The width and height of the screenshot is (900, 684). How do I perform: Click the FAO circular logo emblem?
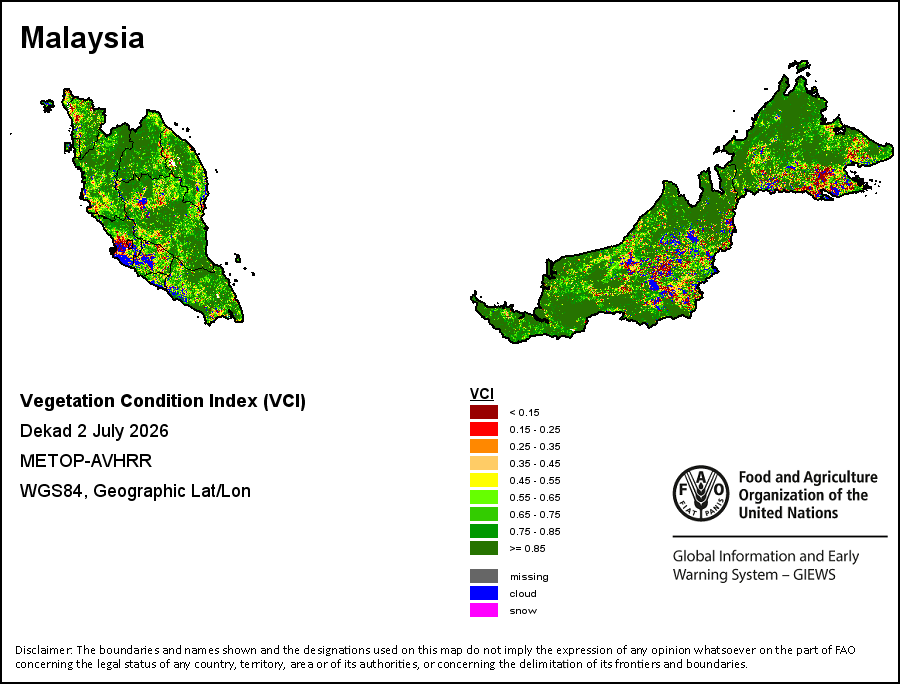pyautogui.click(x=701, y=493)
